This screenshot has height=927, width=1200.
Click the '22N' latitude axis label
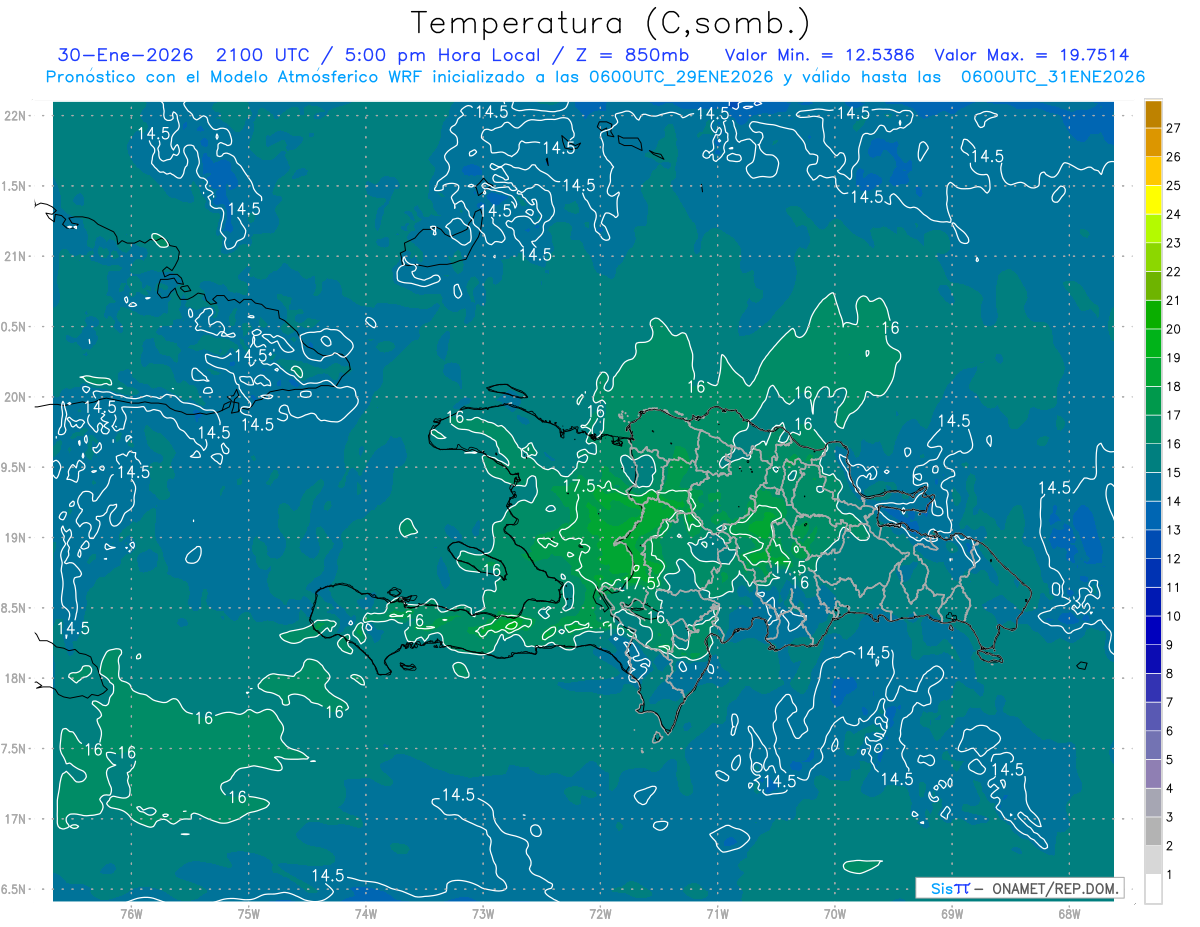pyautogui.click(x=17, y=115)
